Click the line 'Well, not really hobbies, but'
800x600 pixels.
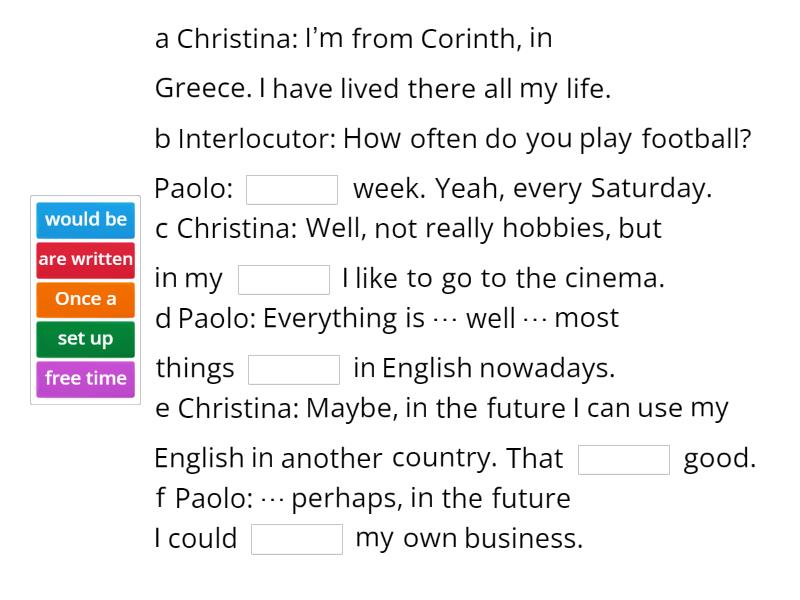(484, 229)
